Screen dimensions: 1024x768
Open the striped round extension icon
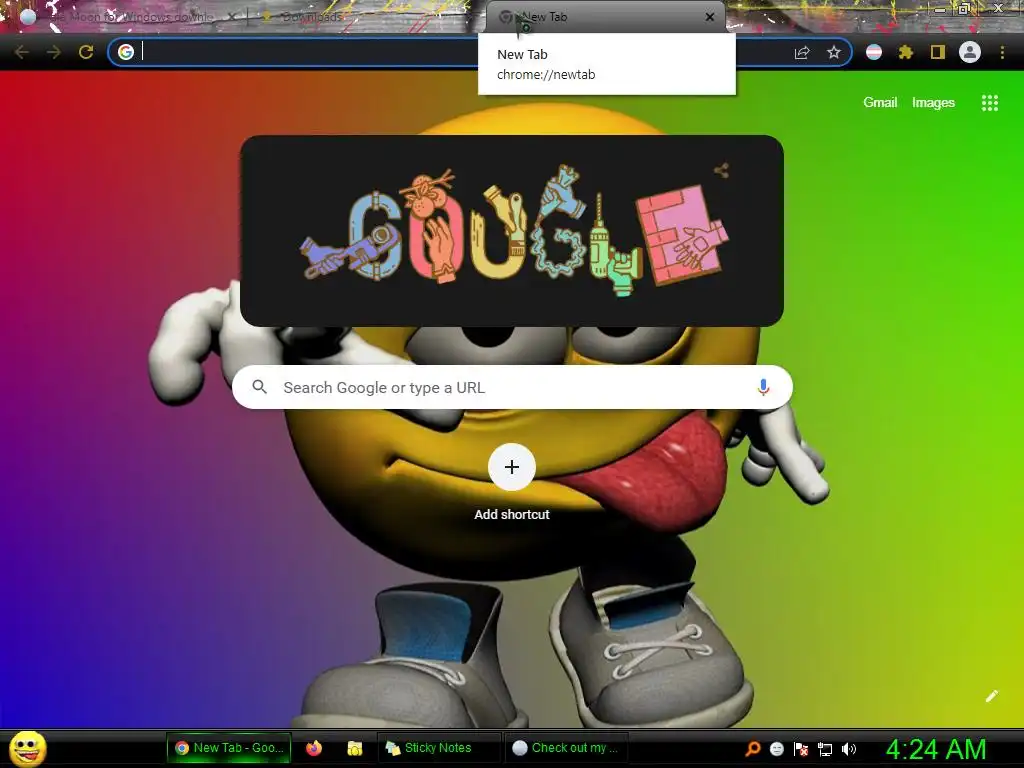point(874,52)
